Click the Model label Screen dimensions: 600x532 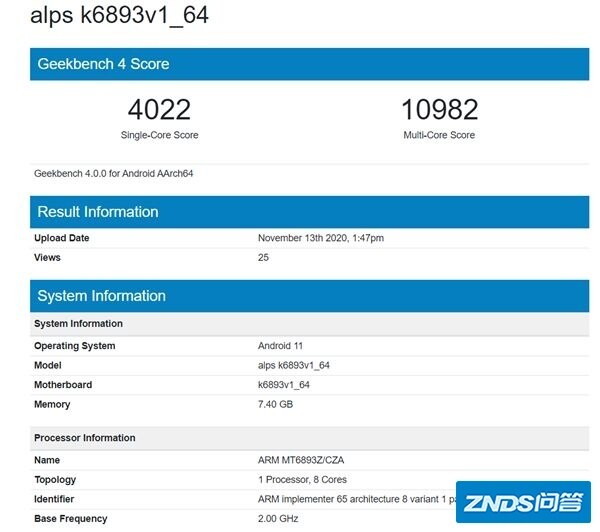click(47, 366)
